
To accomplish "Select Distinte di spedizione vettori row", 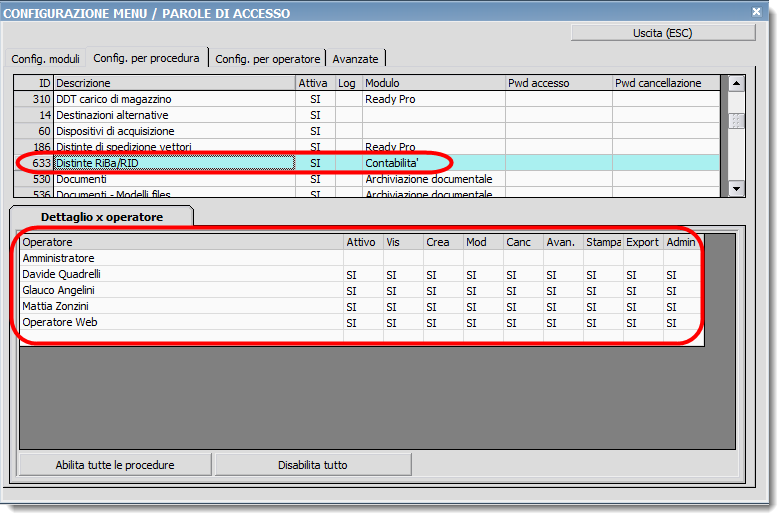I will click(x=366, y=146).
